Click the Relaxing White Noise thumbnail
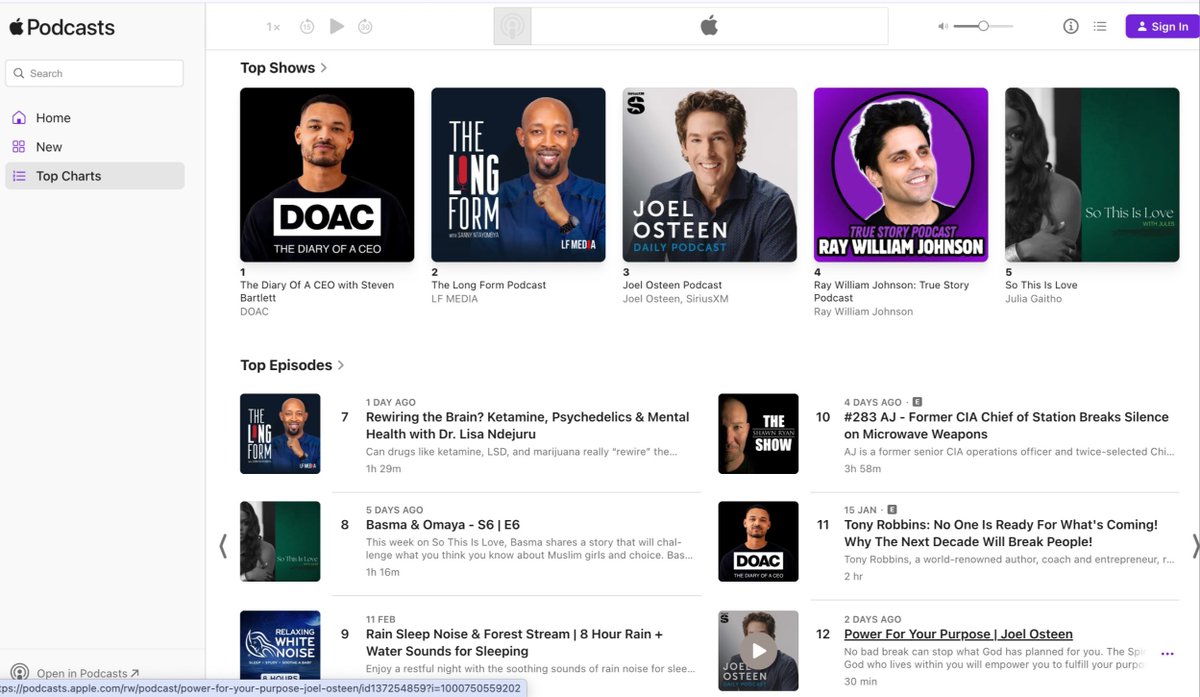This screenshot has width=1200, height=697. 280,650
